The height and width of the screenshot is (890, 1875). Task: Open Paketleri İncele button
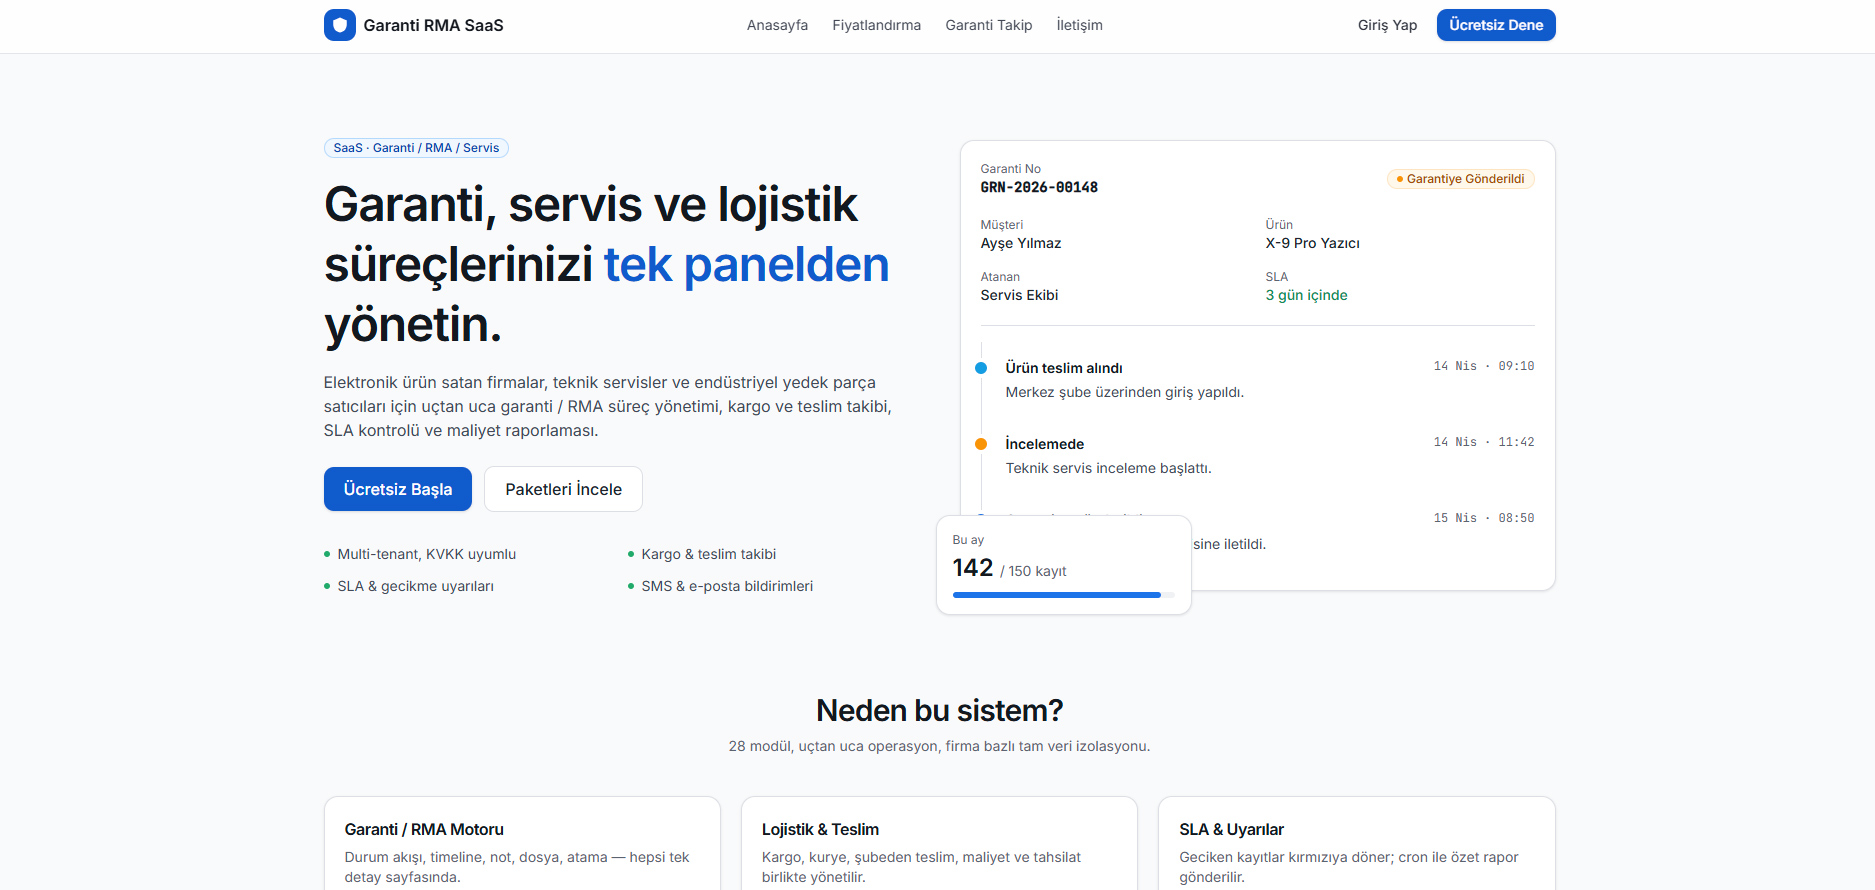[563, 489]
